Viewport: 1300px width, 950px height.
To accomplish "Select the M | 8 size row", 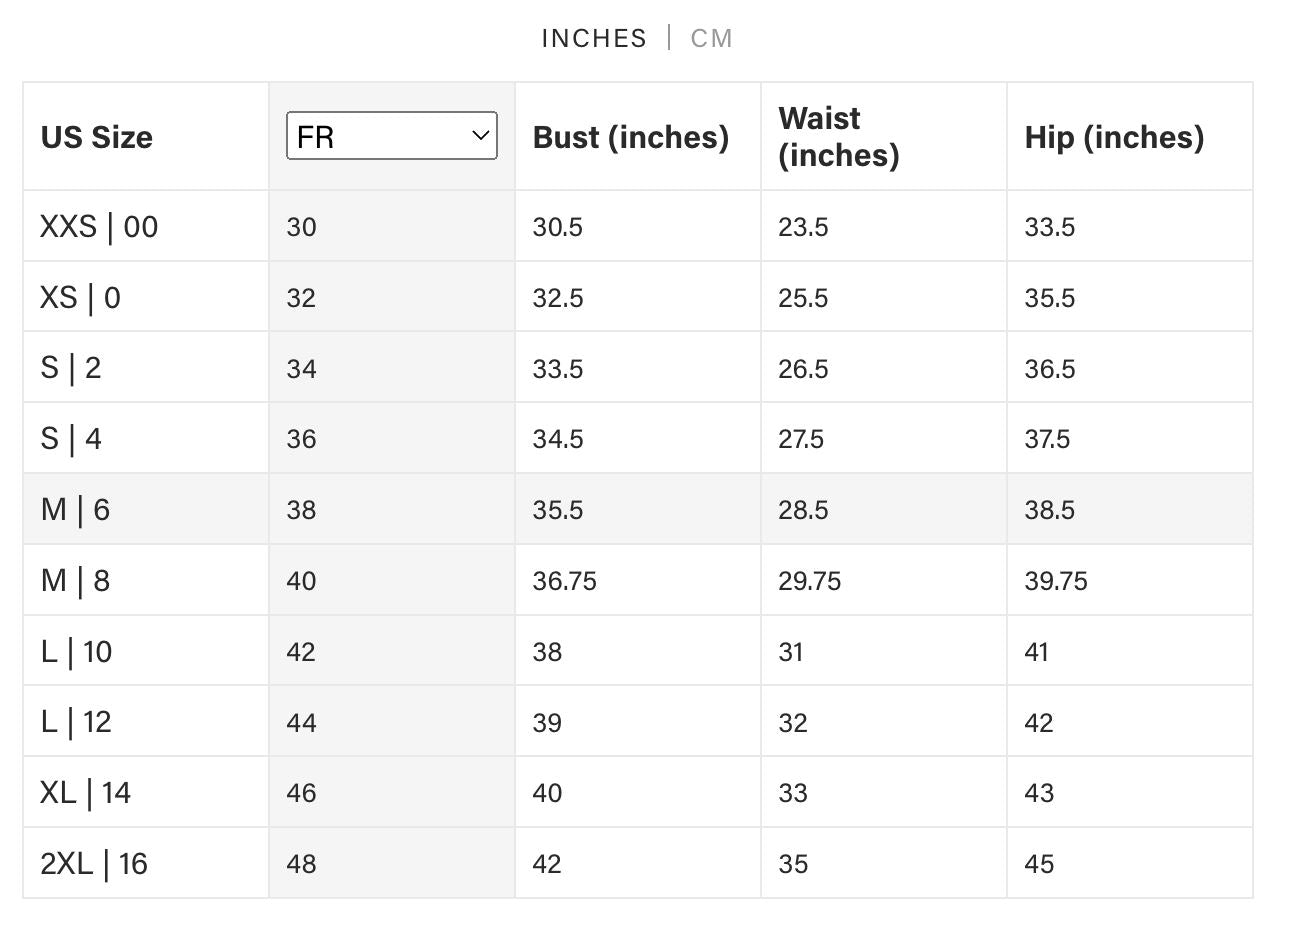I will (638, 580).
